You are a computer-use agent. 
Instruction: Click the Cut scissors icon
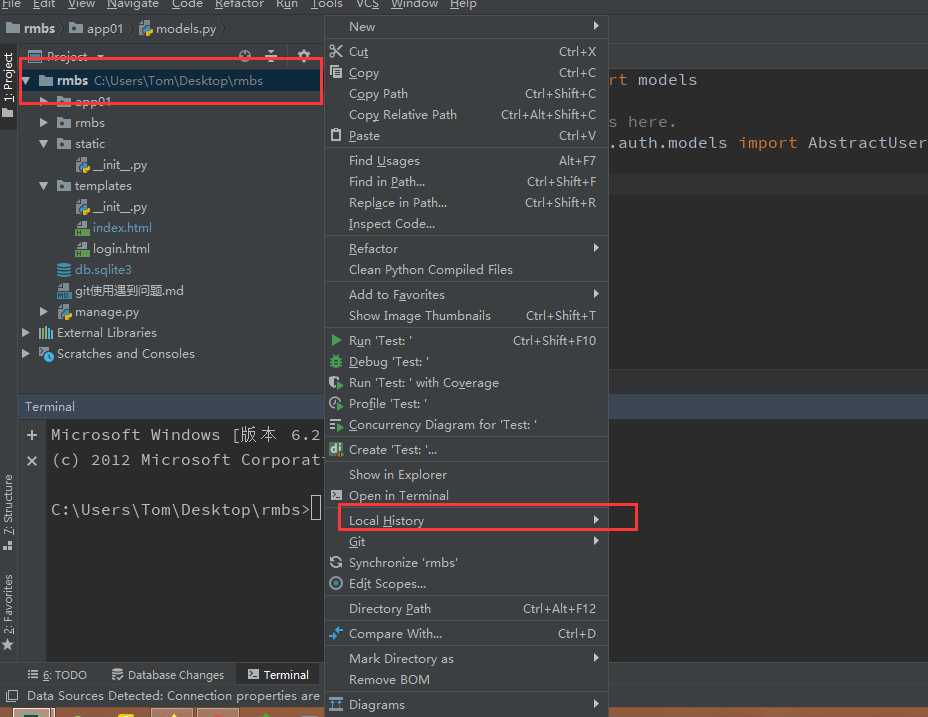click(336, 51)
